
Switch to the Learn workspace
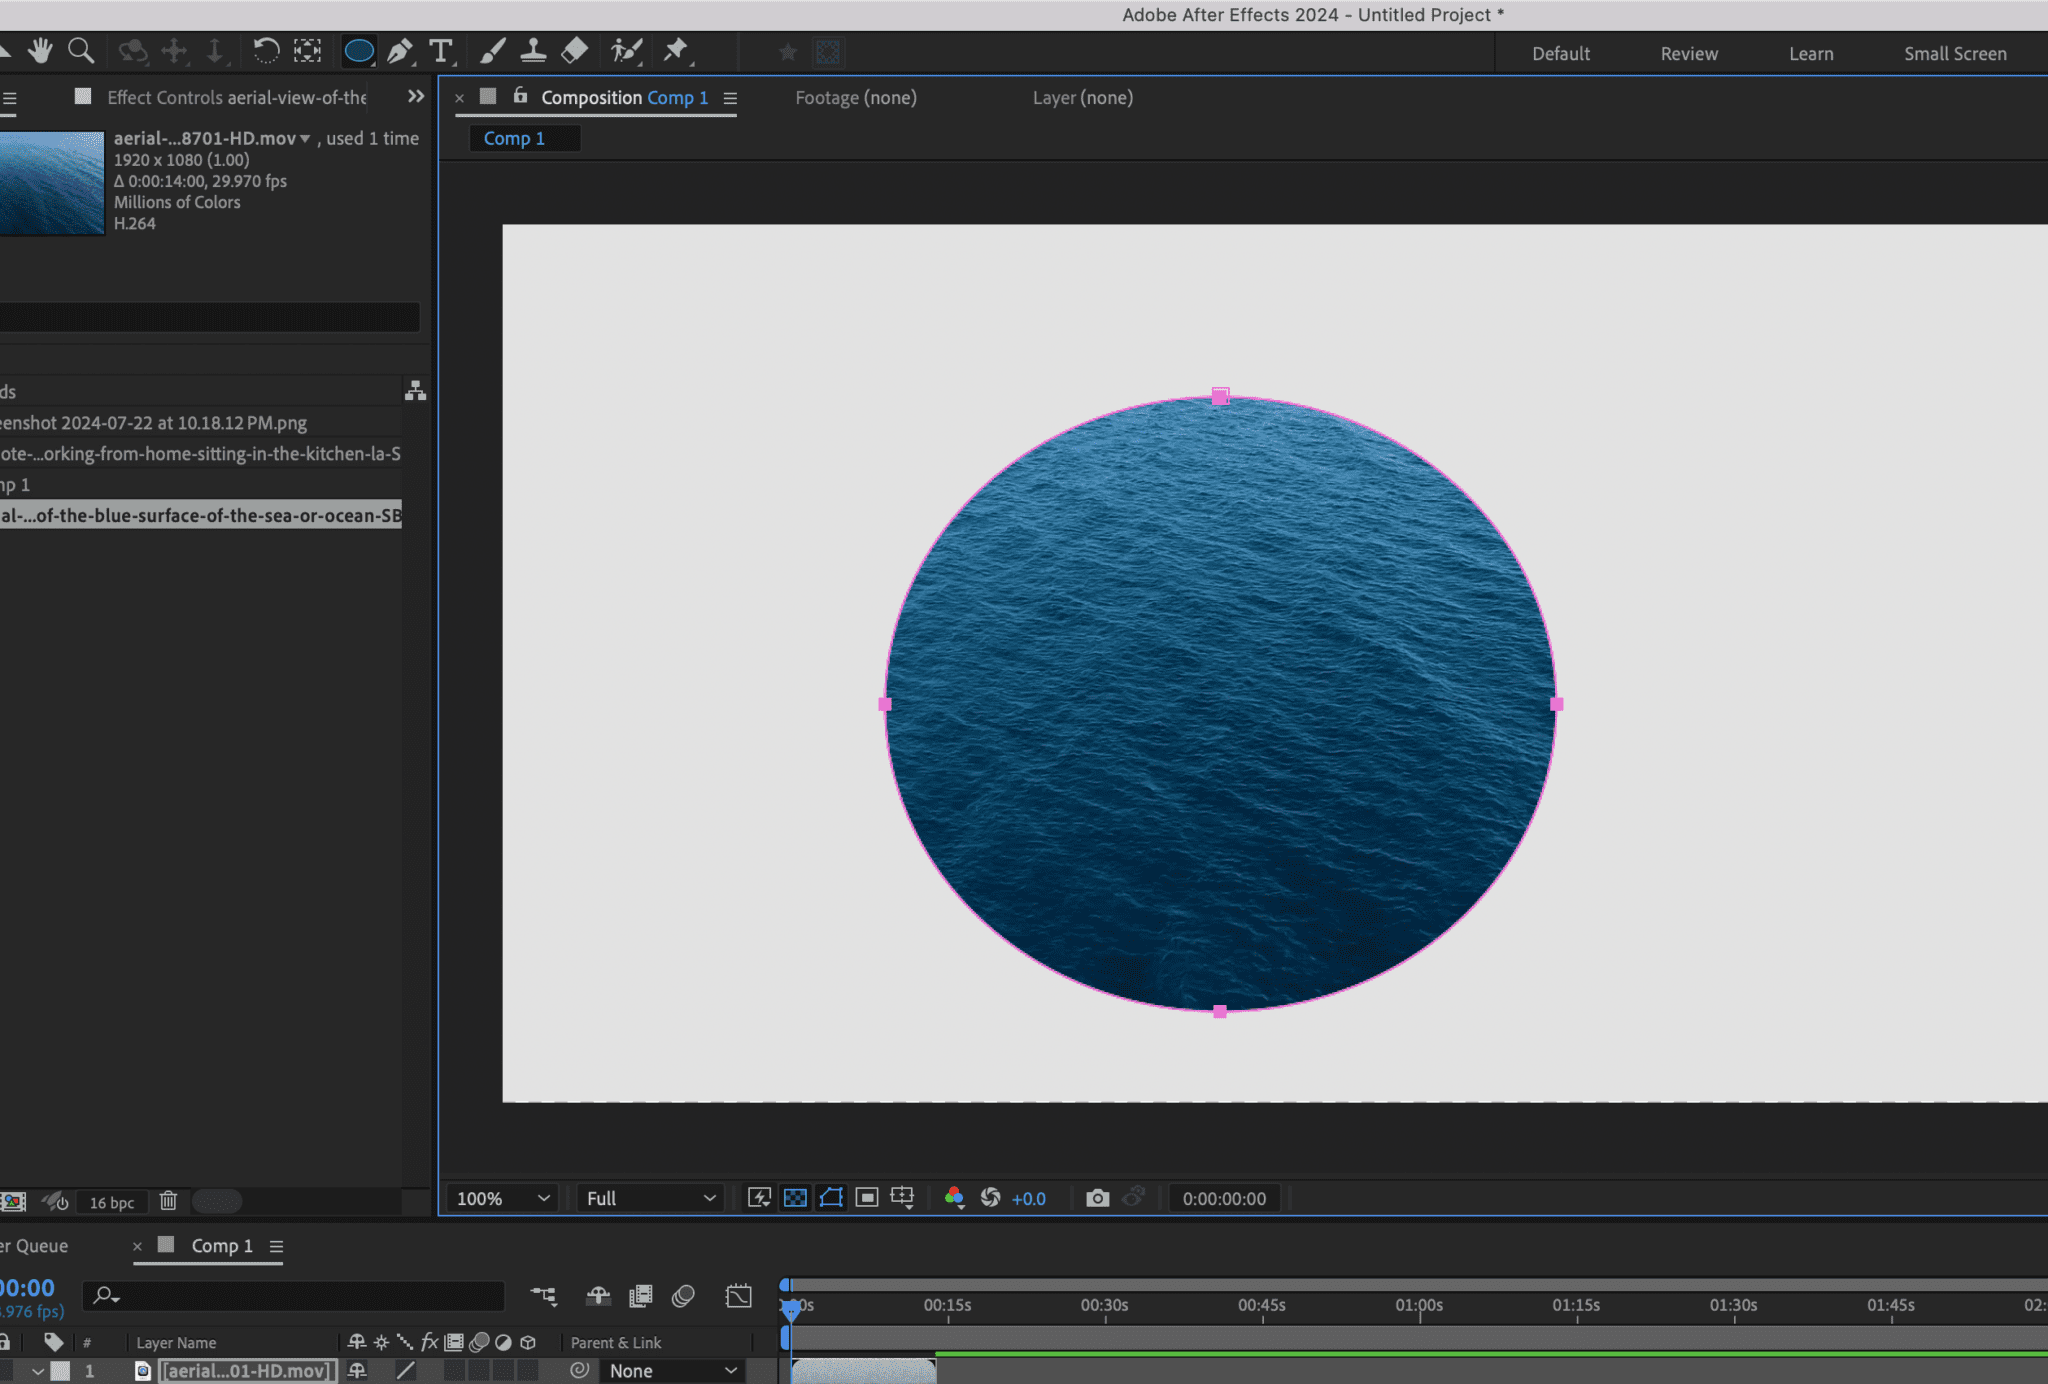1811,53
